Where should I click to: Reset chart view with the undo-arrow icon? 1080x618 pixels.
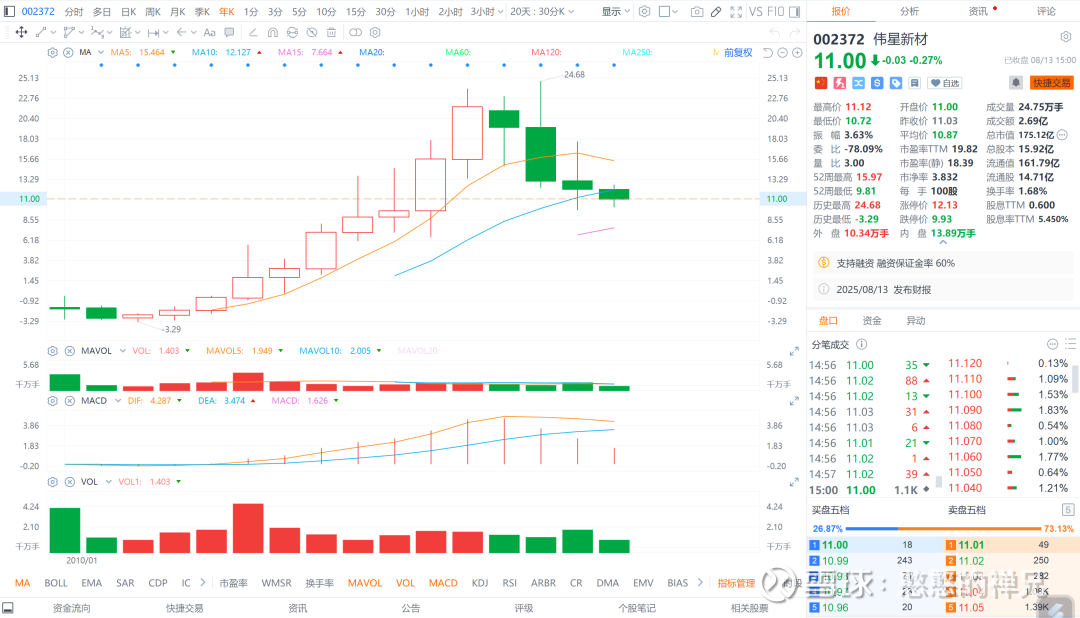768,53
